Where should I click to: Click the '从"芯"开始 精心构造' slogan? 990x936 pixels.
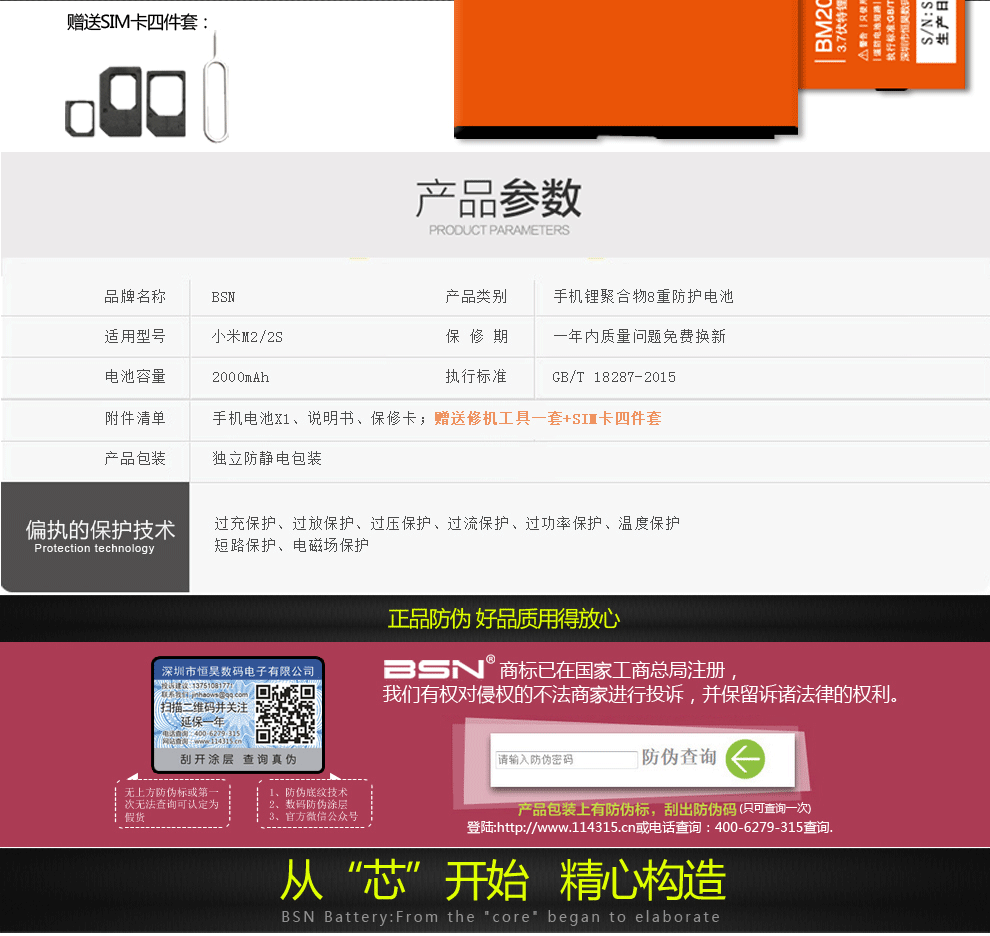tap(503, 880)
